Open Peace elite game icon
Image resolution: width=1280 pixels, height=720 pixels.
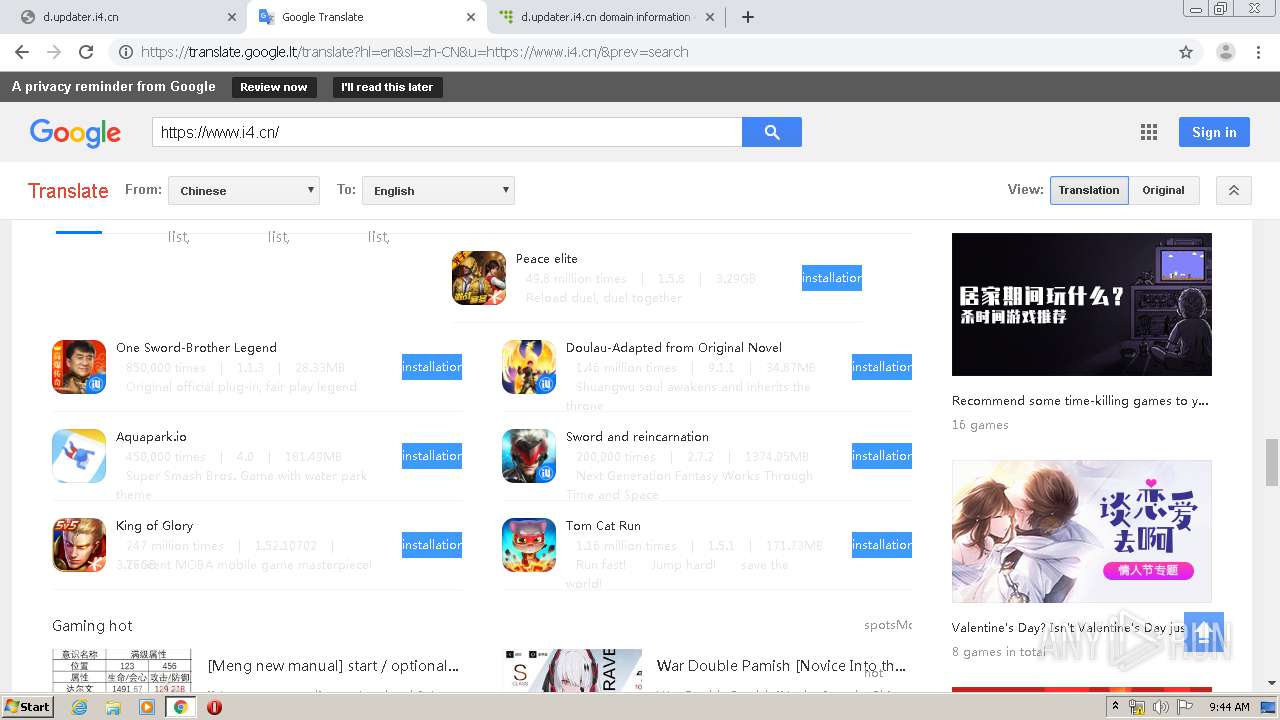click(x=479, y=278)
